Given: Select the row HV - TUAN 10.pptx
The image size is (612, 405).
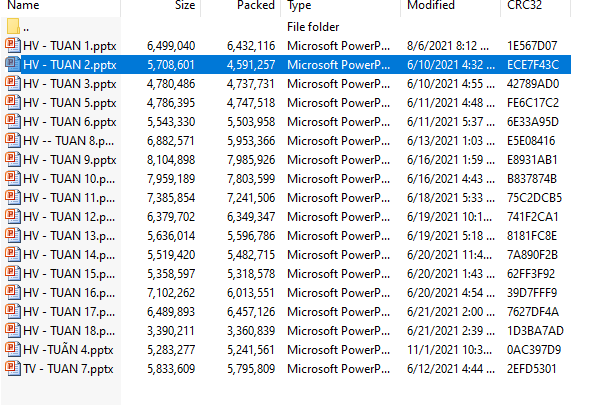Looking at the screenshot, I should pyautogui.click(x=72, y=178).
